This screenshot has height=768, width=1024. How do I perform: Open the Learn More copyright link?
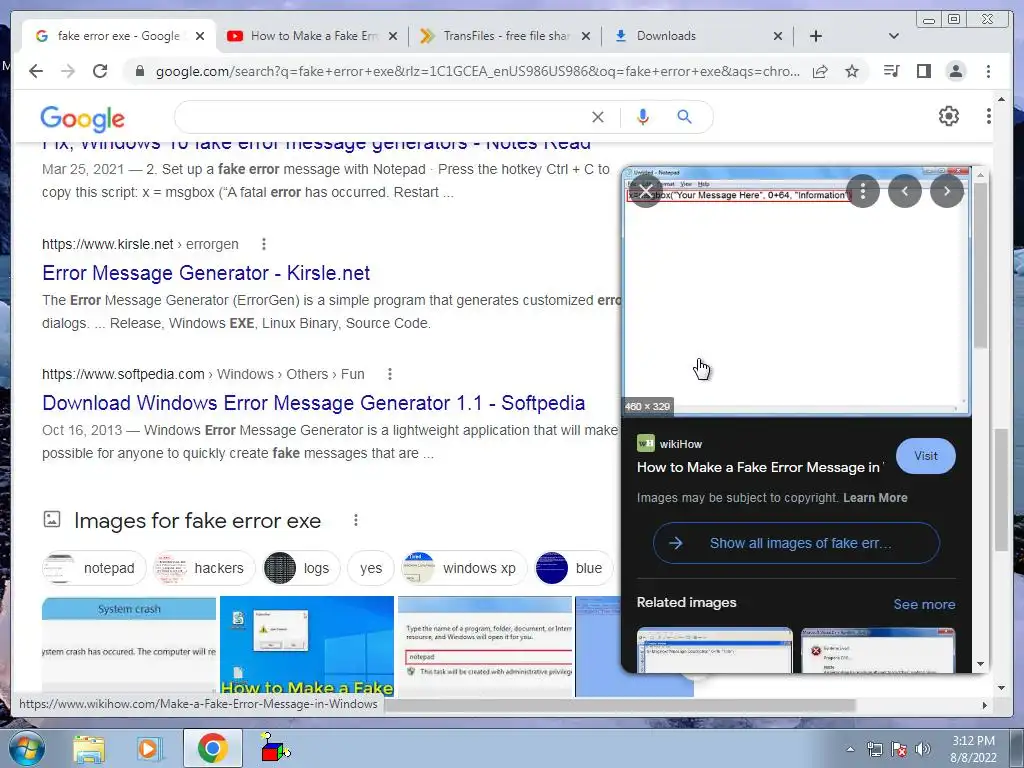click(x=875, y=498)
